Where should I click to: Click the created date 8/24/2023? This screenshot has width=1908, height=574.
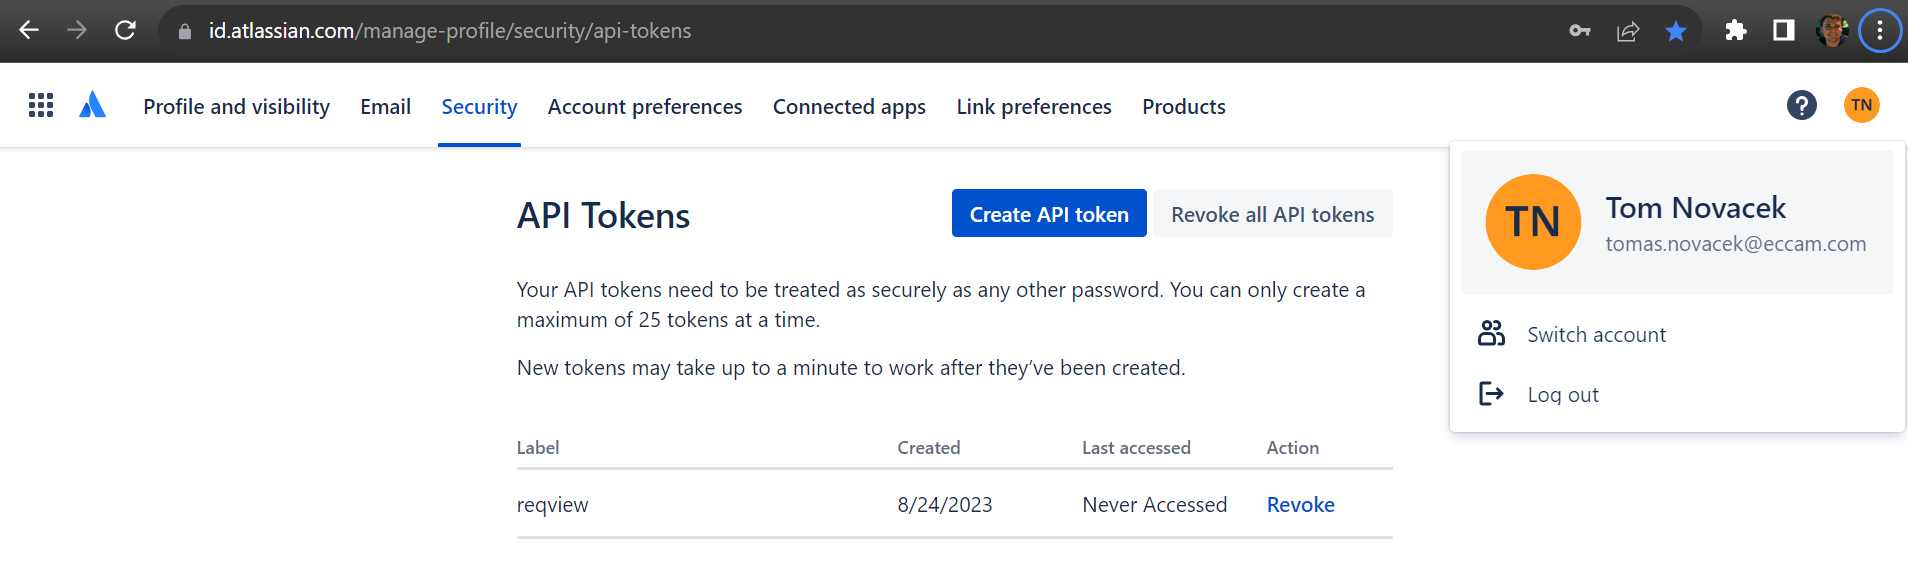(945, 505)
